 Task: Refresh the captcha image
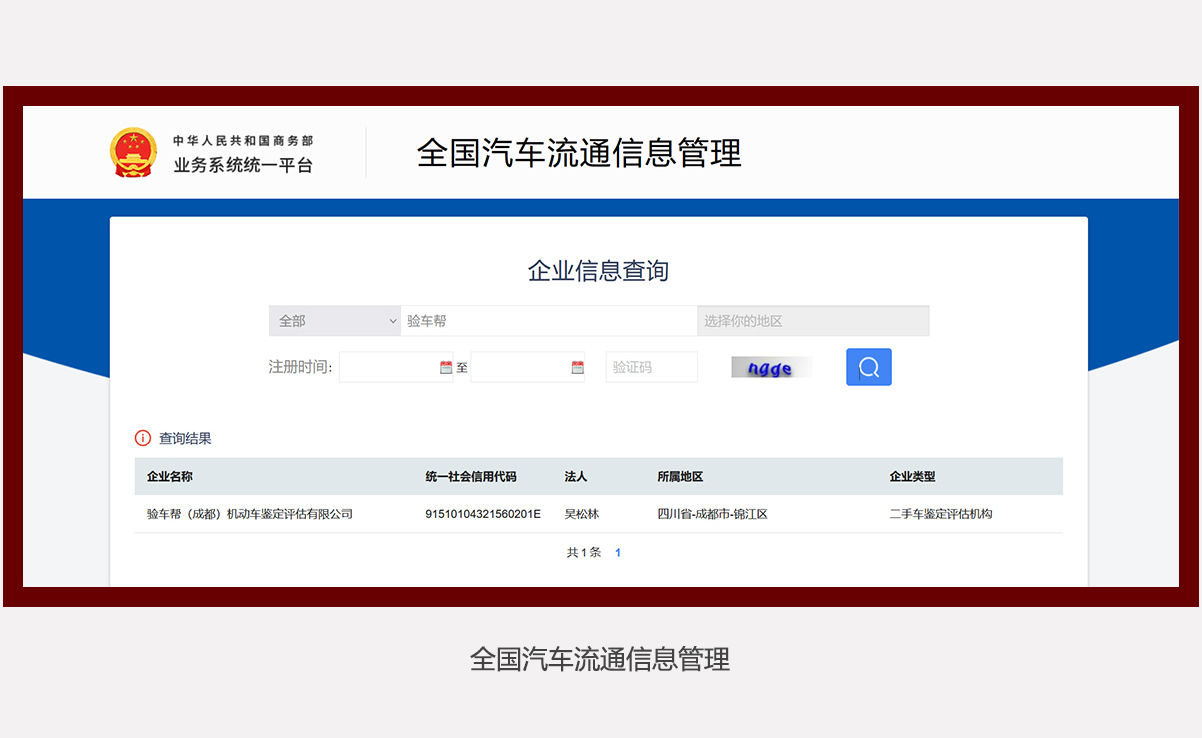coord(770,368)
